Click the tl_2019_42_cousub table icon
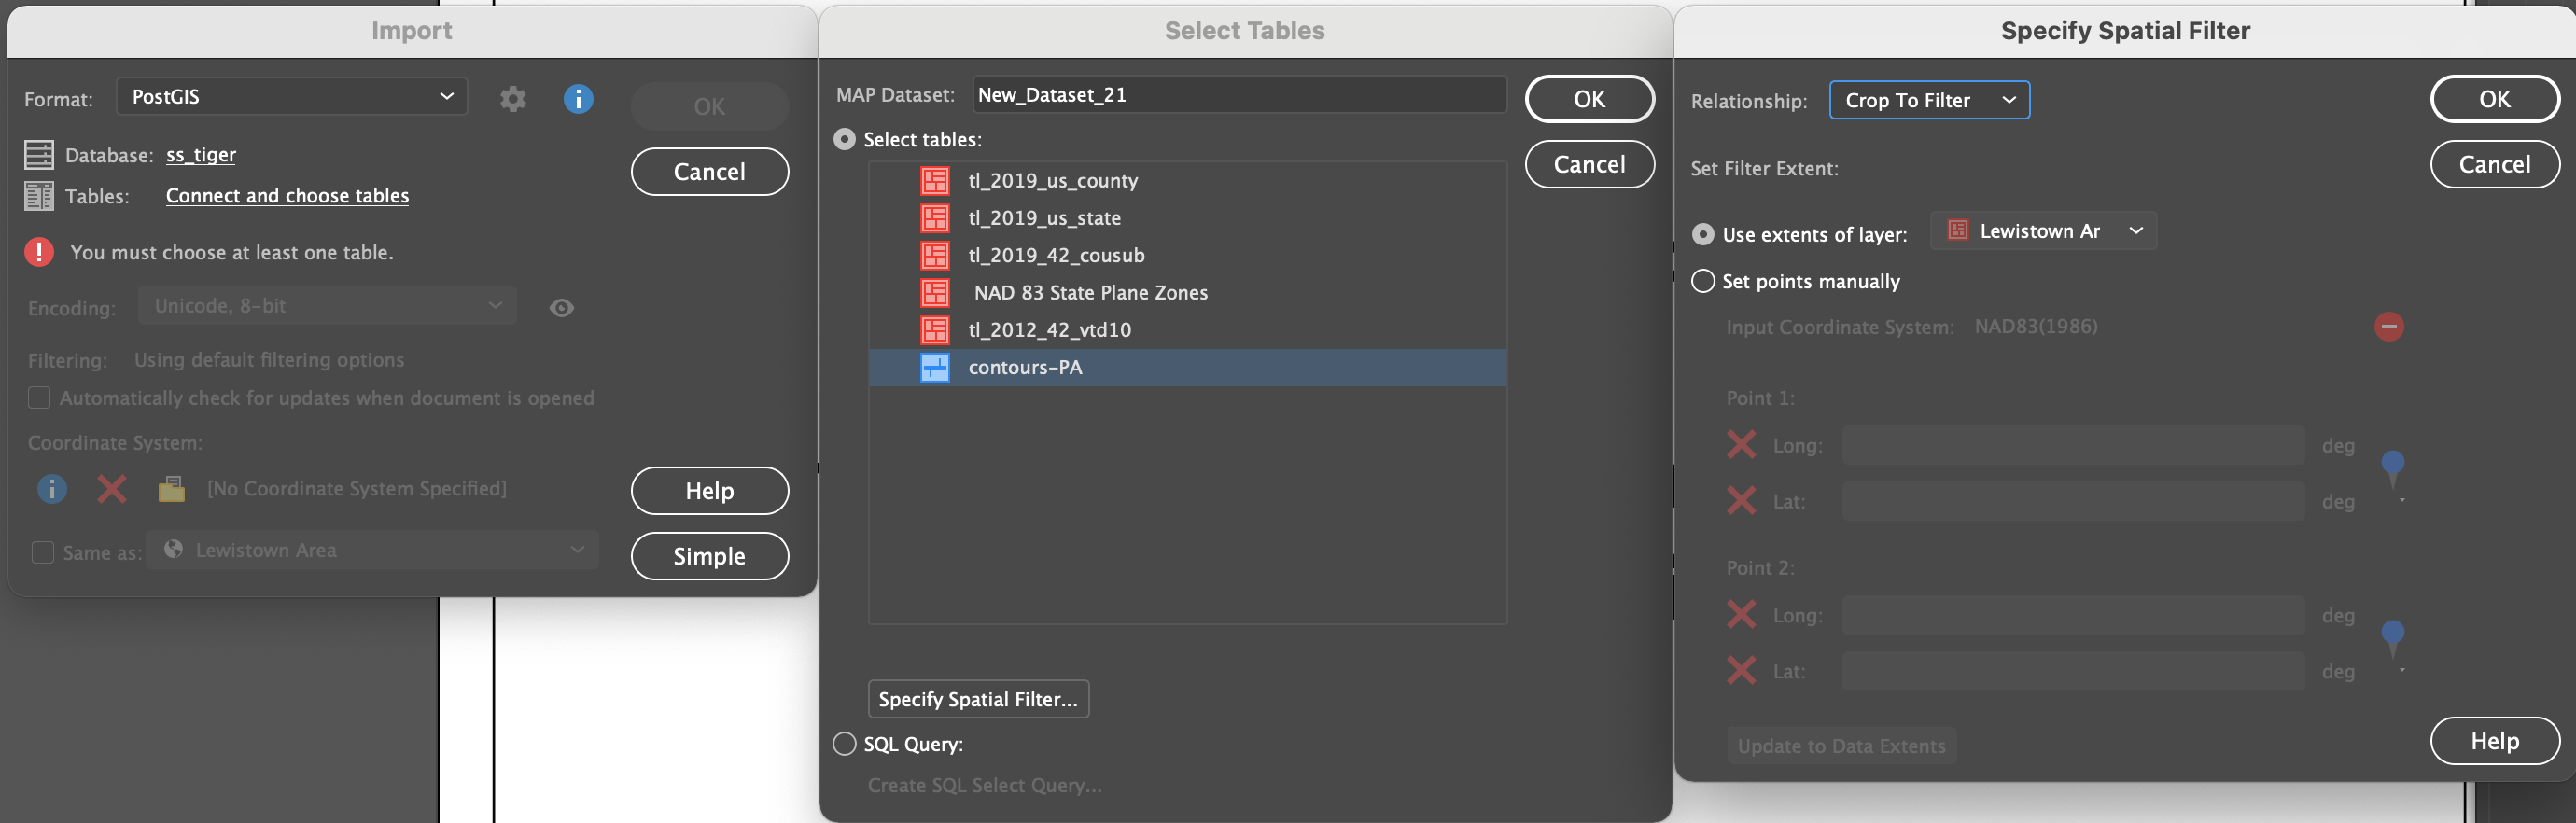The width and height of the screenshot is (2576, 823). click(x=935, y=255)
